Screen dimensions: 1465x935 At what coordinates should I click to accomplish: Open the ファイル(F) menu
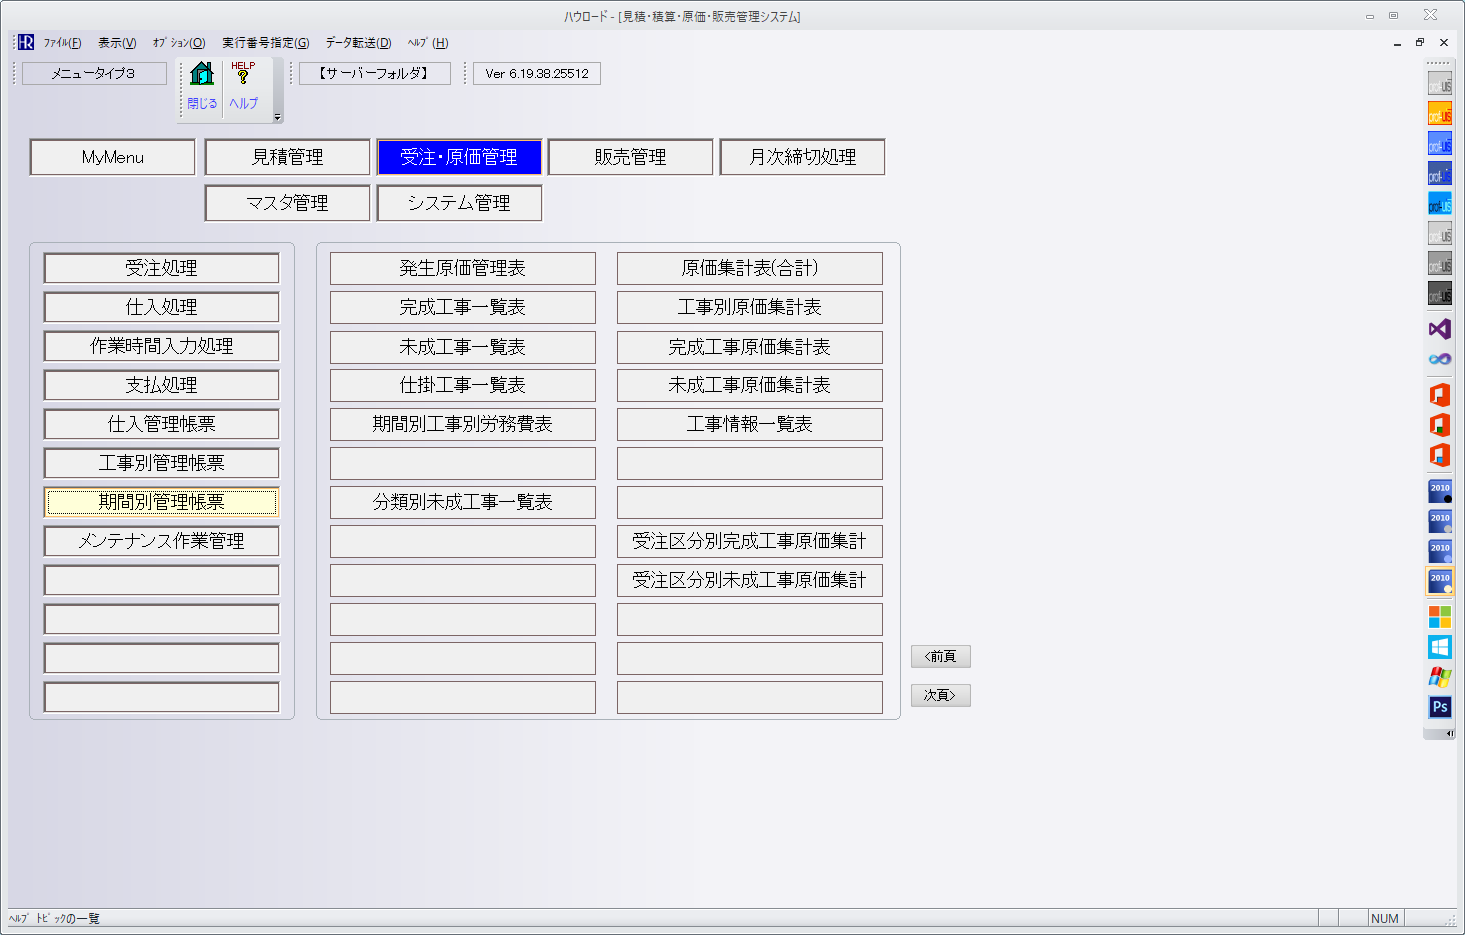tap(62, 43)
